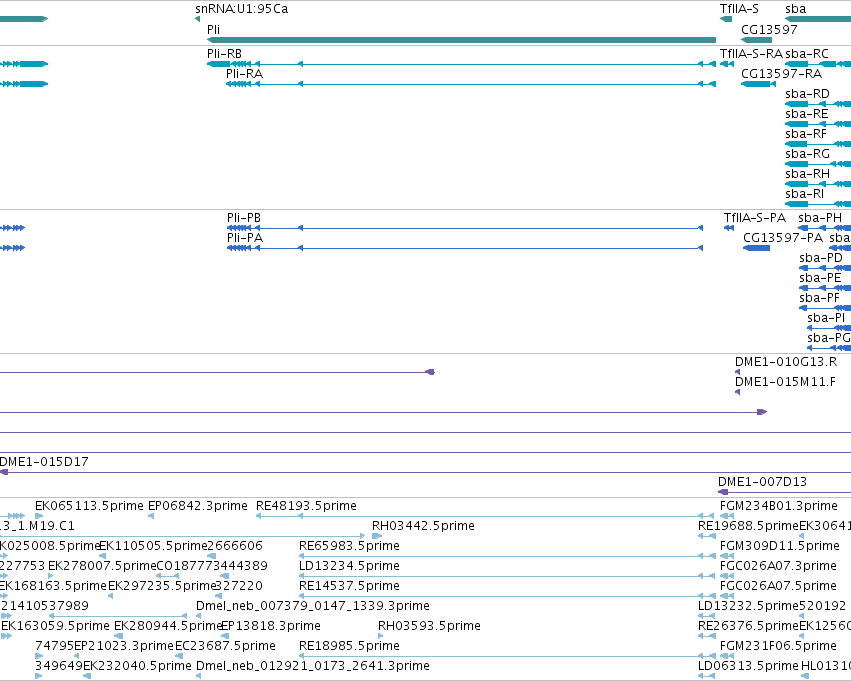
Task: Click the FGC026A07.5prime EST label
Action: [x=778, y=586]
